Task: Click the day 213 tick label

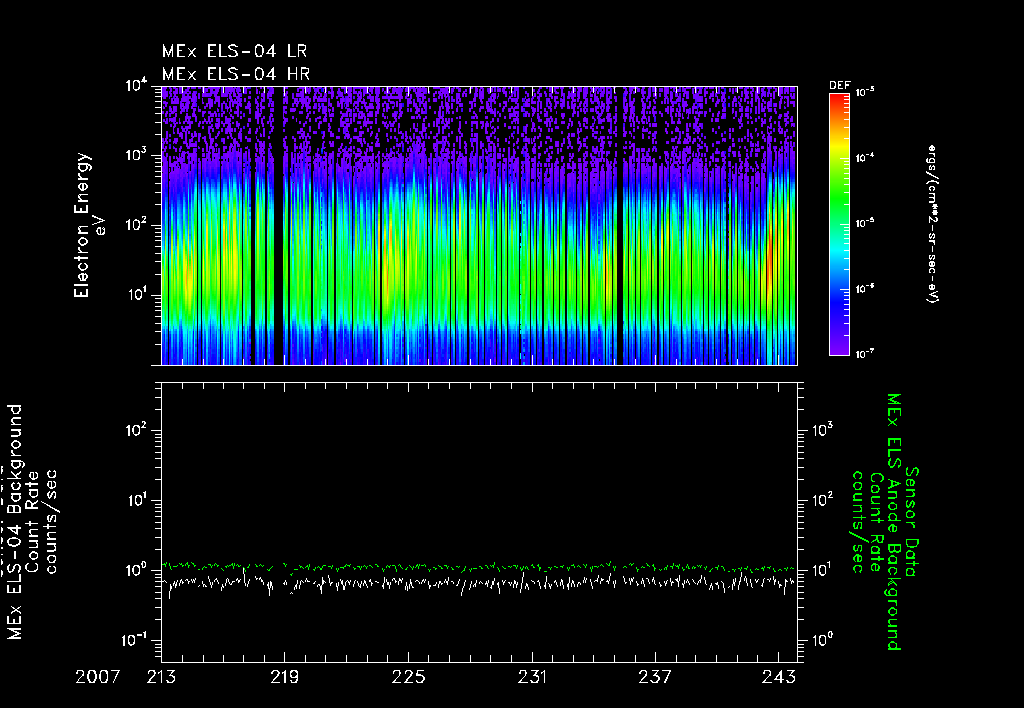Action: click(x=161, y=677)
